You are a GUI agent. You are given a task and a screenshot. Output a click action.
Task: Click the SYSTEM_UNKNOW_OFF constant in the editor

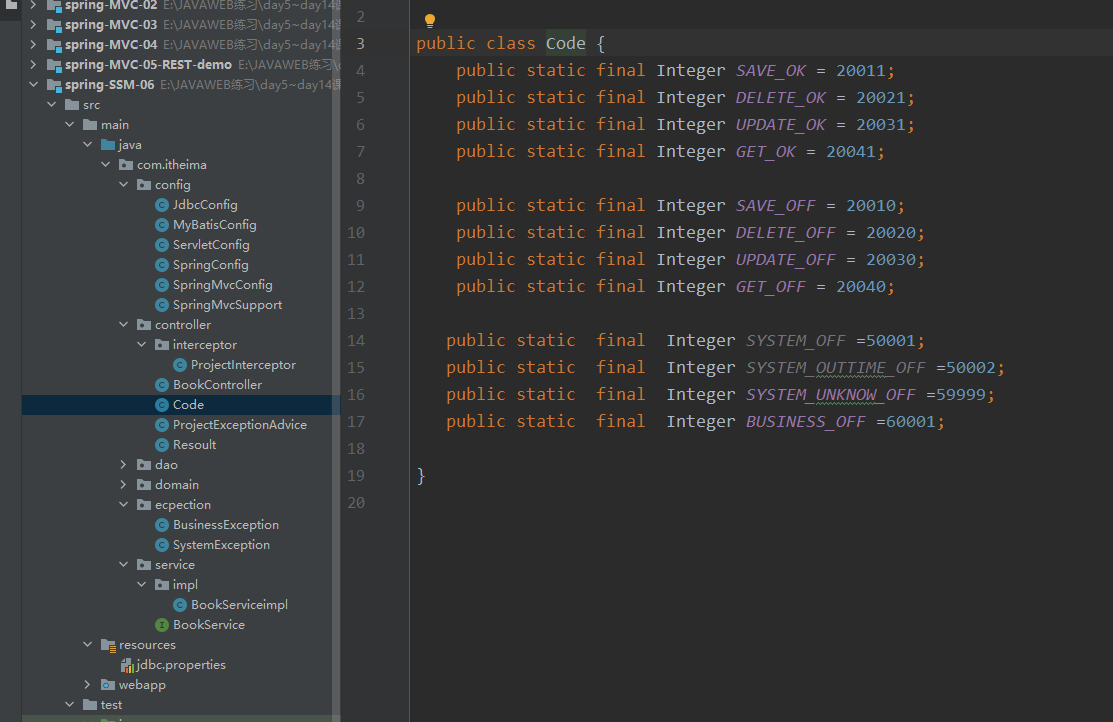(830, 395)
